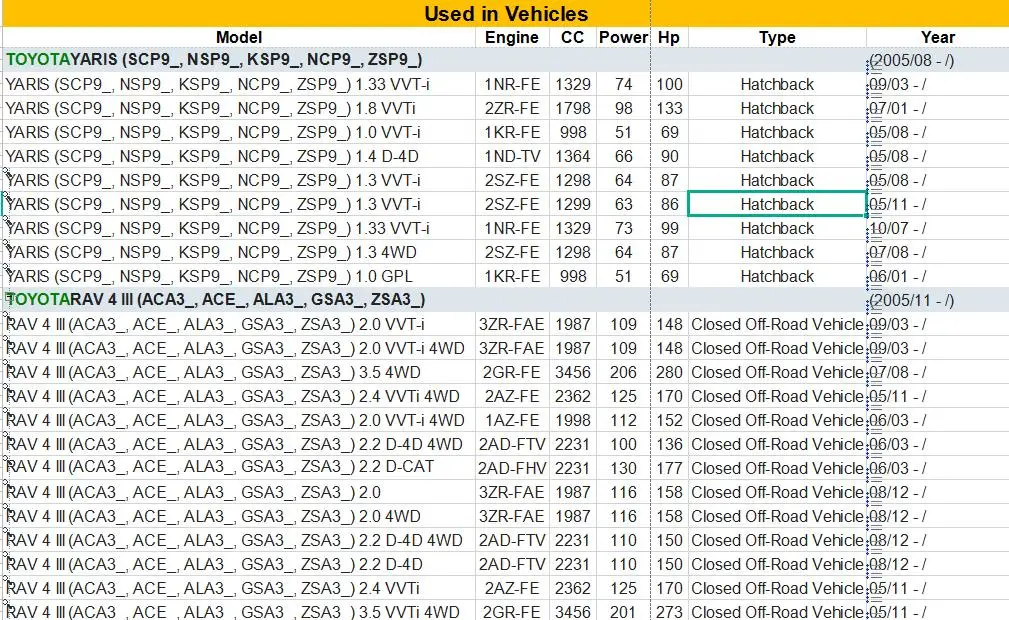Click CC cell 1998

coord(573,420)
